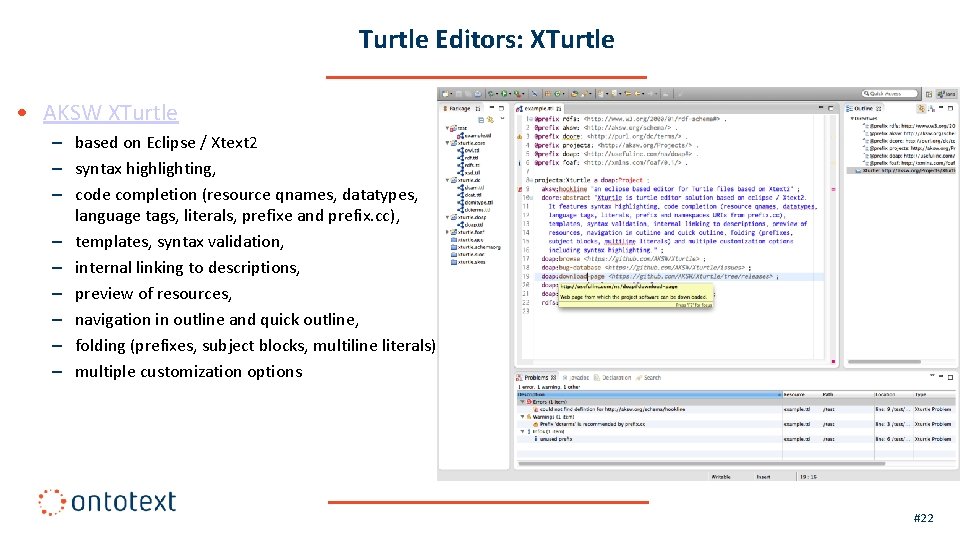Switch to the Search tab
Screen dimensions: 960x540
649,378
